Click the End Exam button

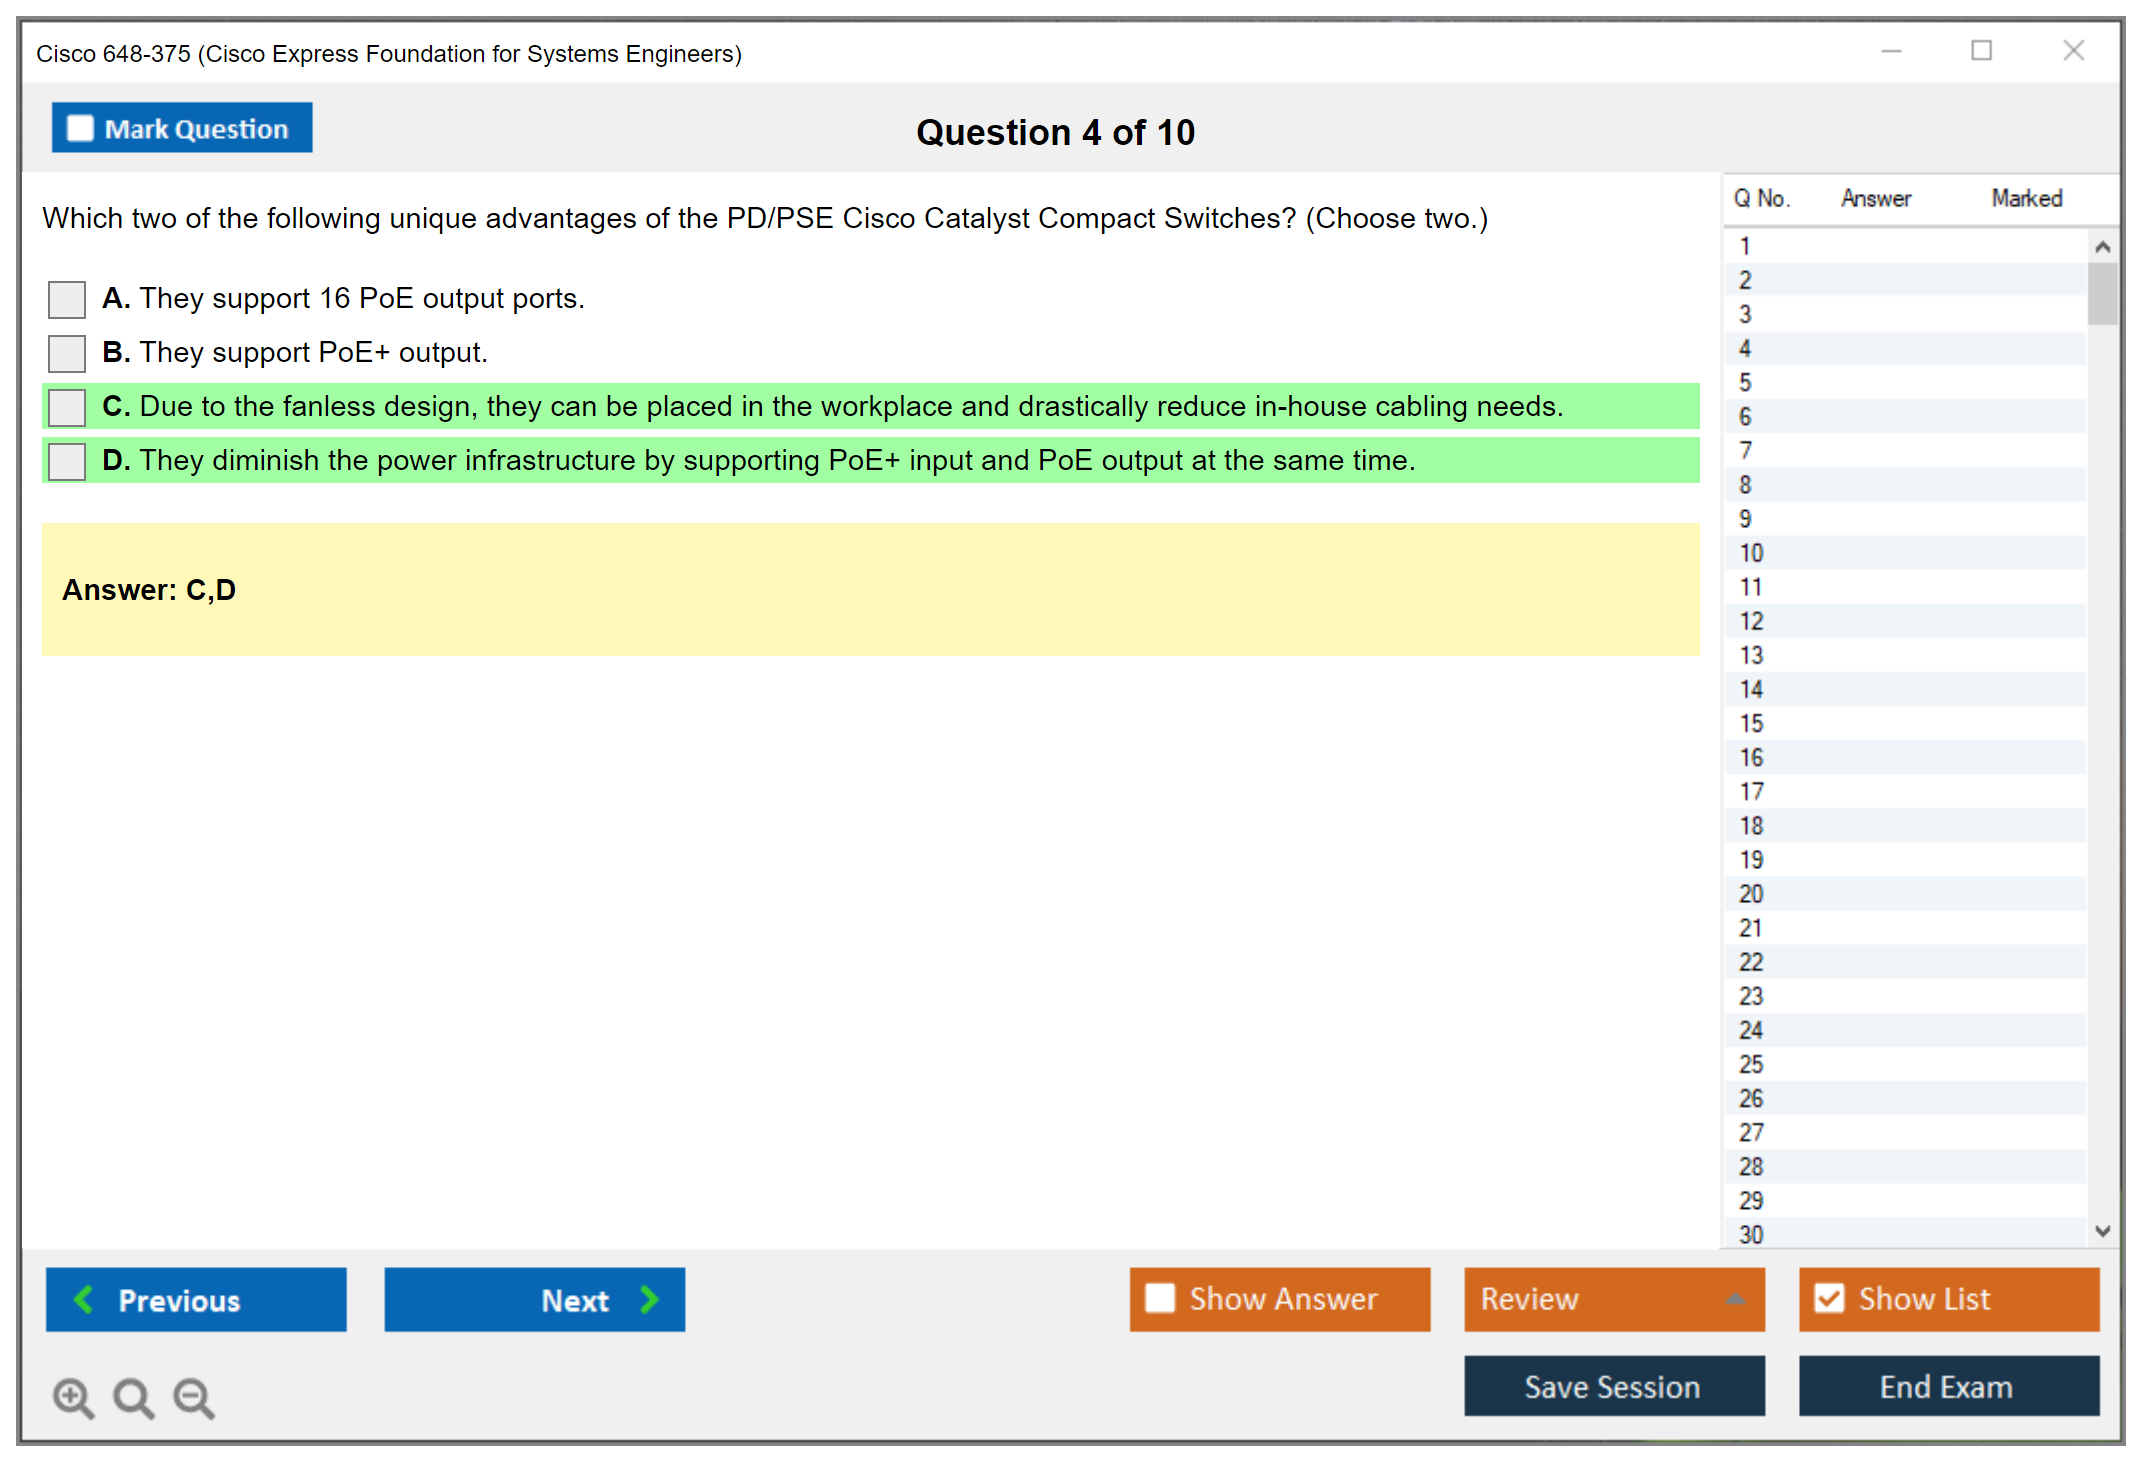click(x=1947, y=1386)
